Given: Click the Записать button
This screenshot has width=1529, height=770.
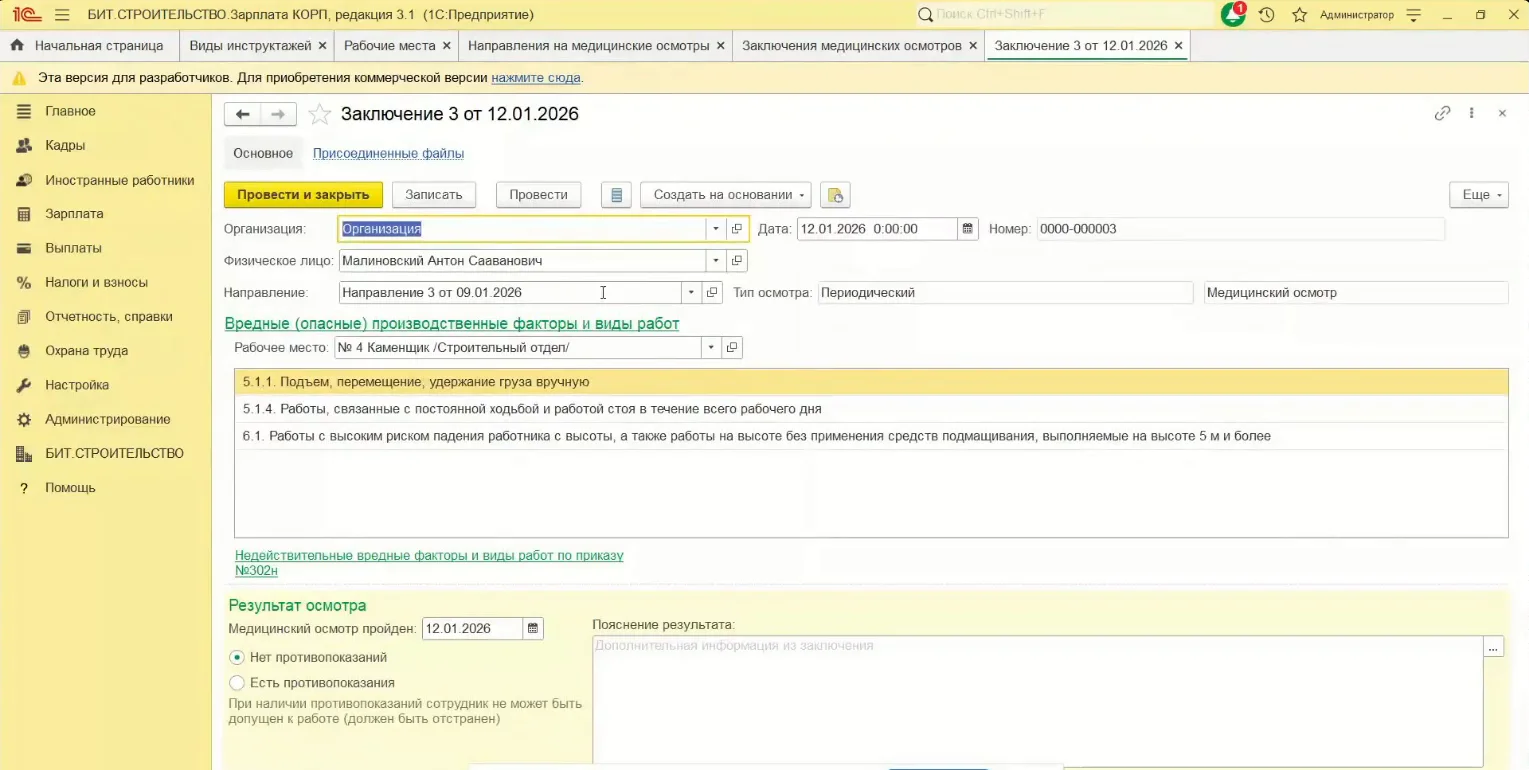Looking at the screenshot, I should pos(433,195).
